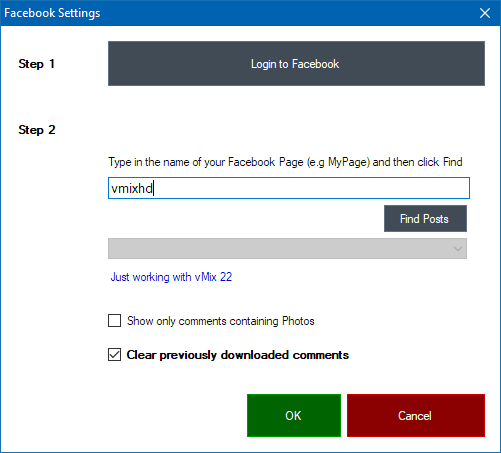The width and height of the screenshot is (501, 453).
Task: Select the Step 1 label
Action: click(x=36, y=64)
